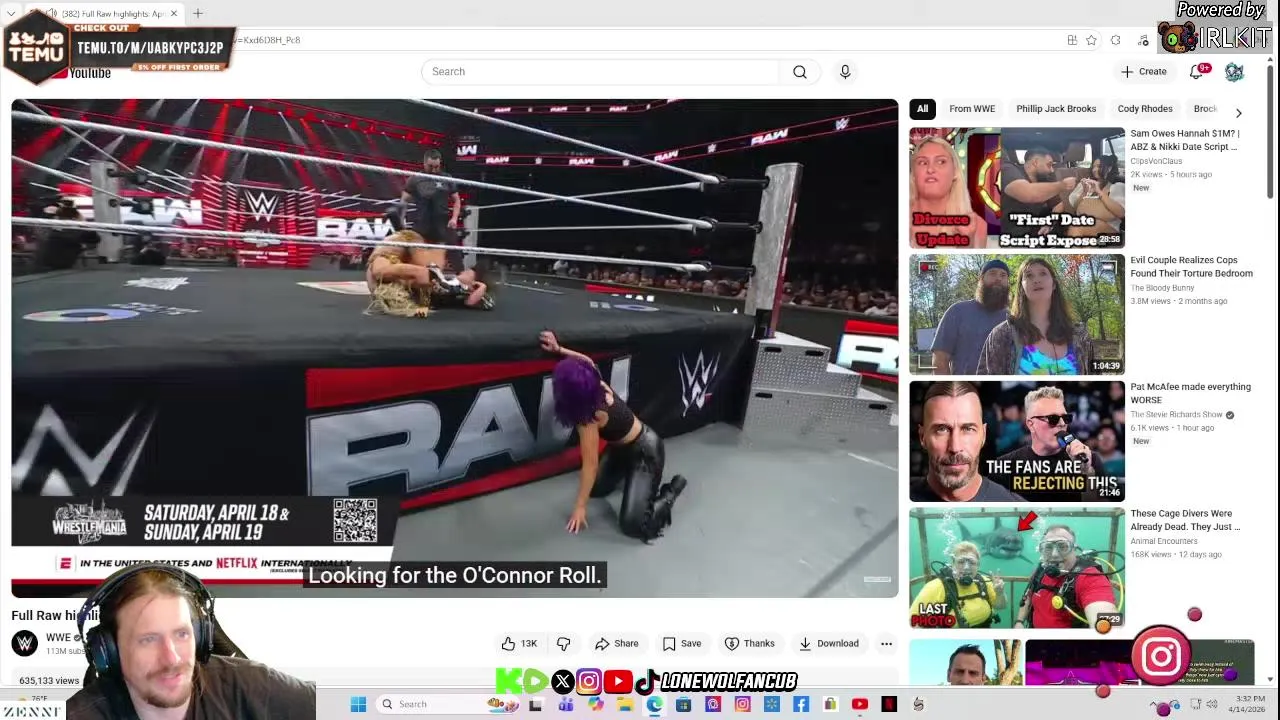Screen dimensions: 1280x720
Task: Click the YouTube search magnifier button
Action: (x=799, y=72)
